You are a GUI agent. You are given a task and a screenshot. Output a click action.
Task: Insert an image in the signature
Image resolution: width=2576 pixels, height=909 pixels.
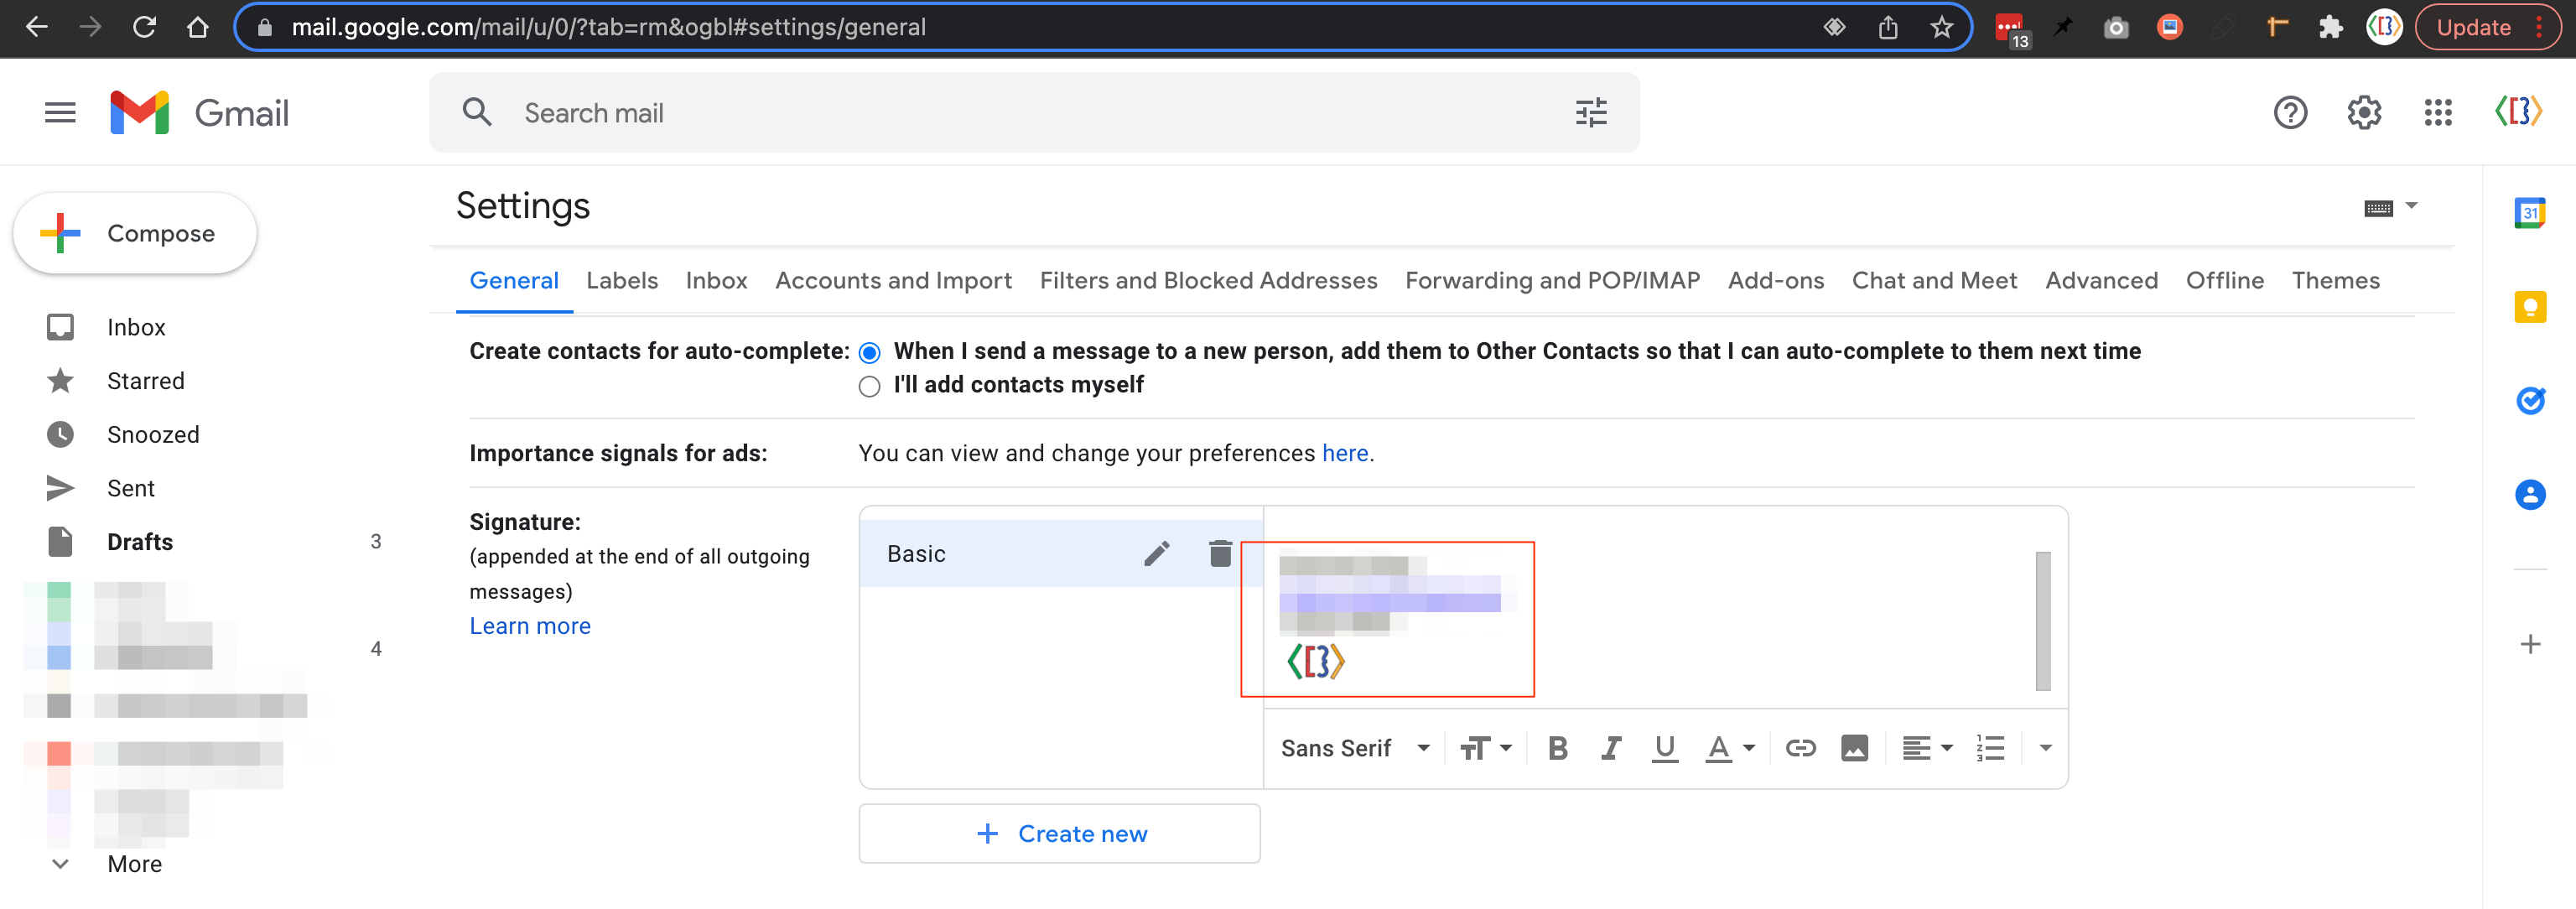click(x=1854, y=748)
